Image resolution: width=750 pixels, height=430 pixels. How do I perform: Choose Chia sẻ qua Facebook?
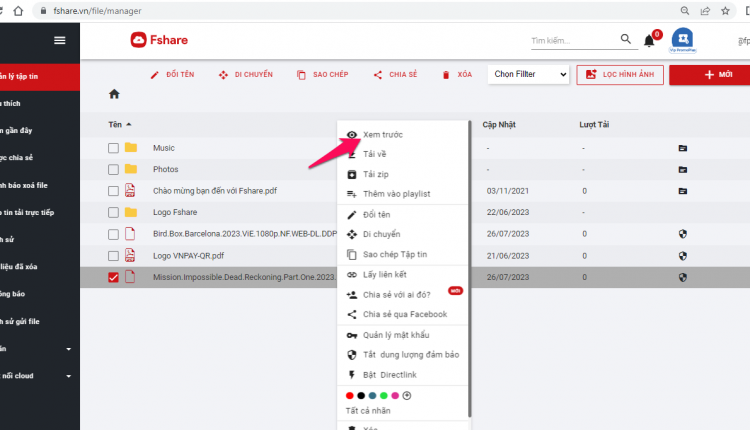pyautogui.click(x=403, y=314)
